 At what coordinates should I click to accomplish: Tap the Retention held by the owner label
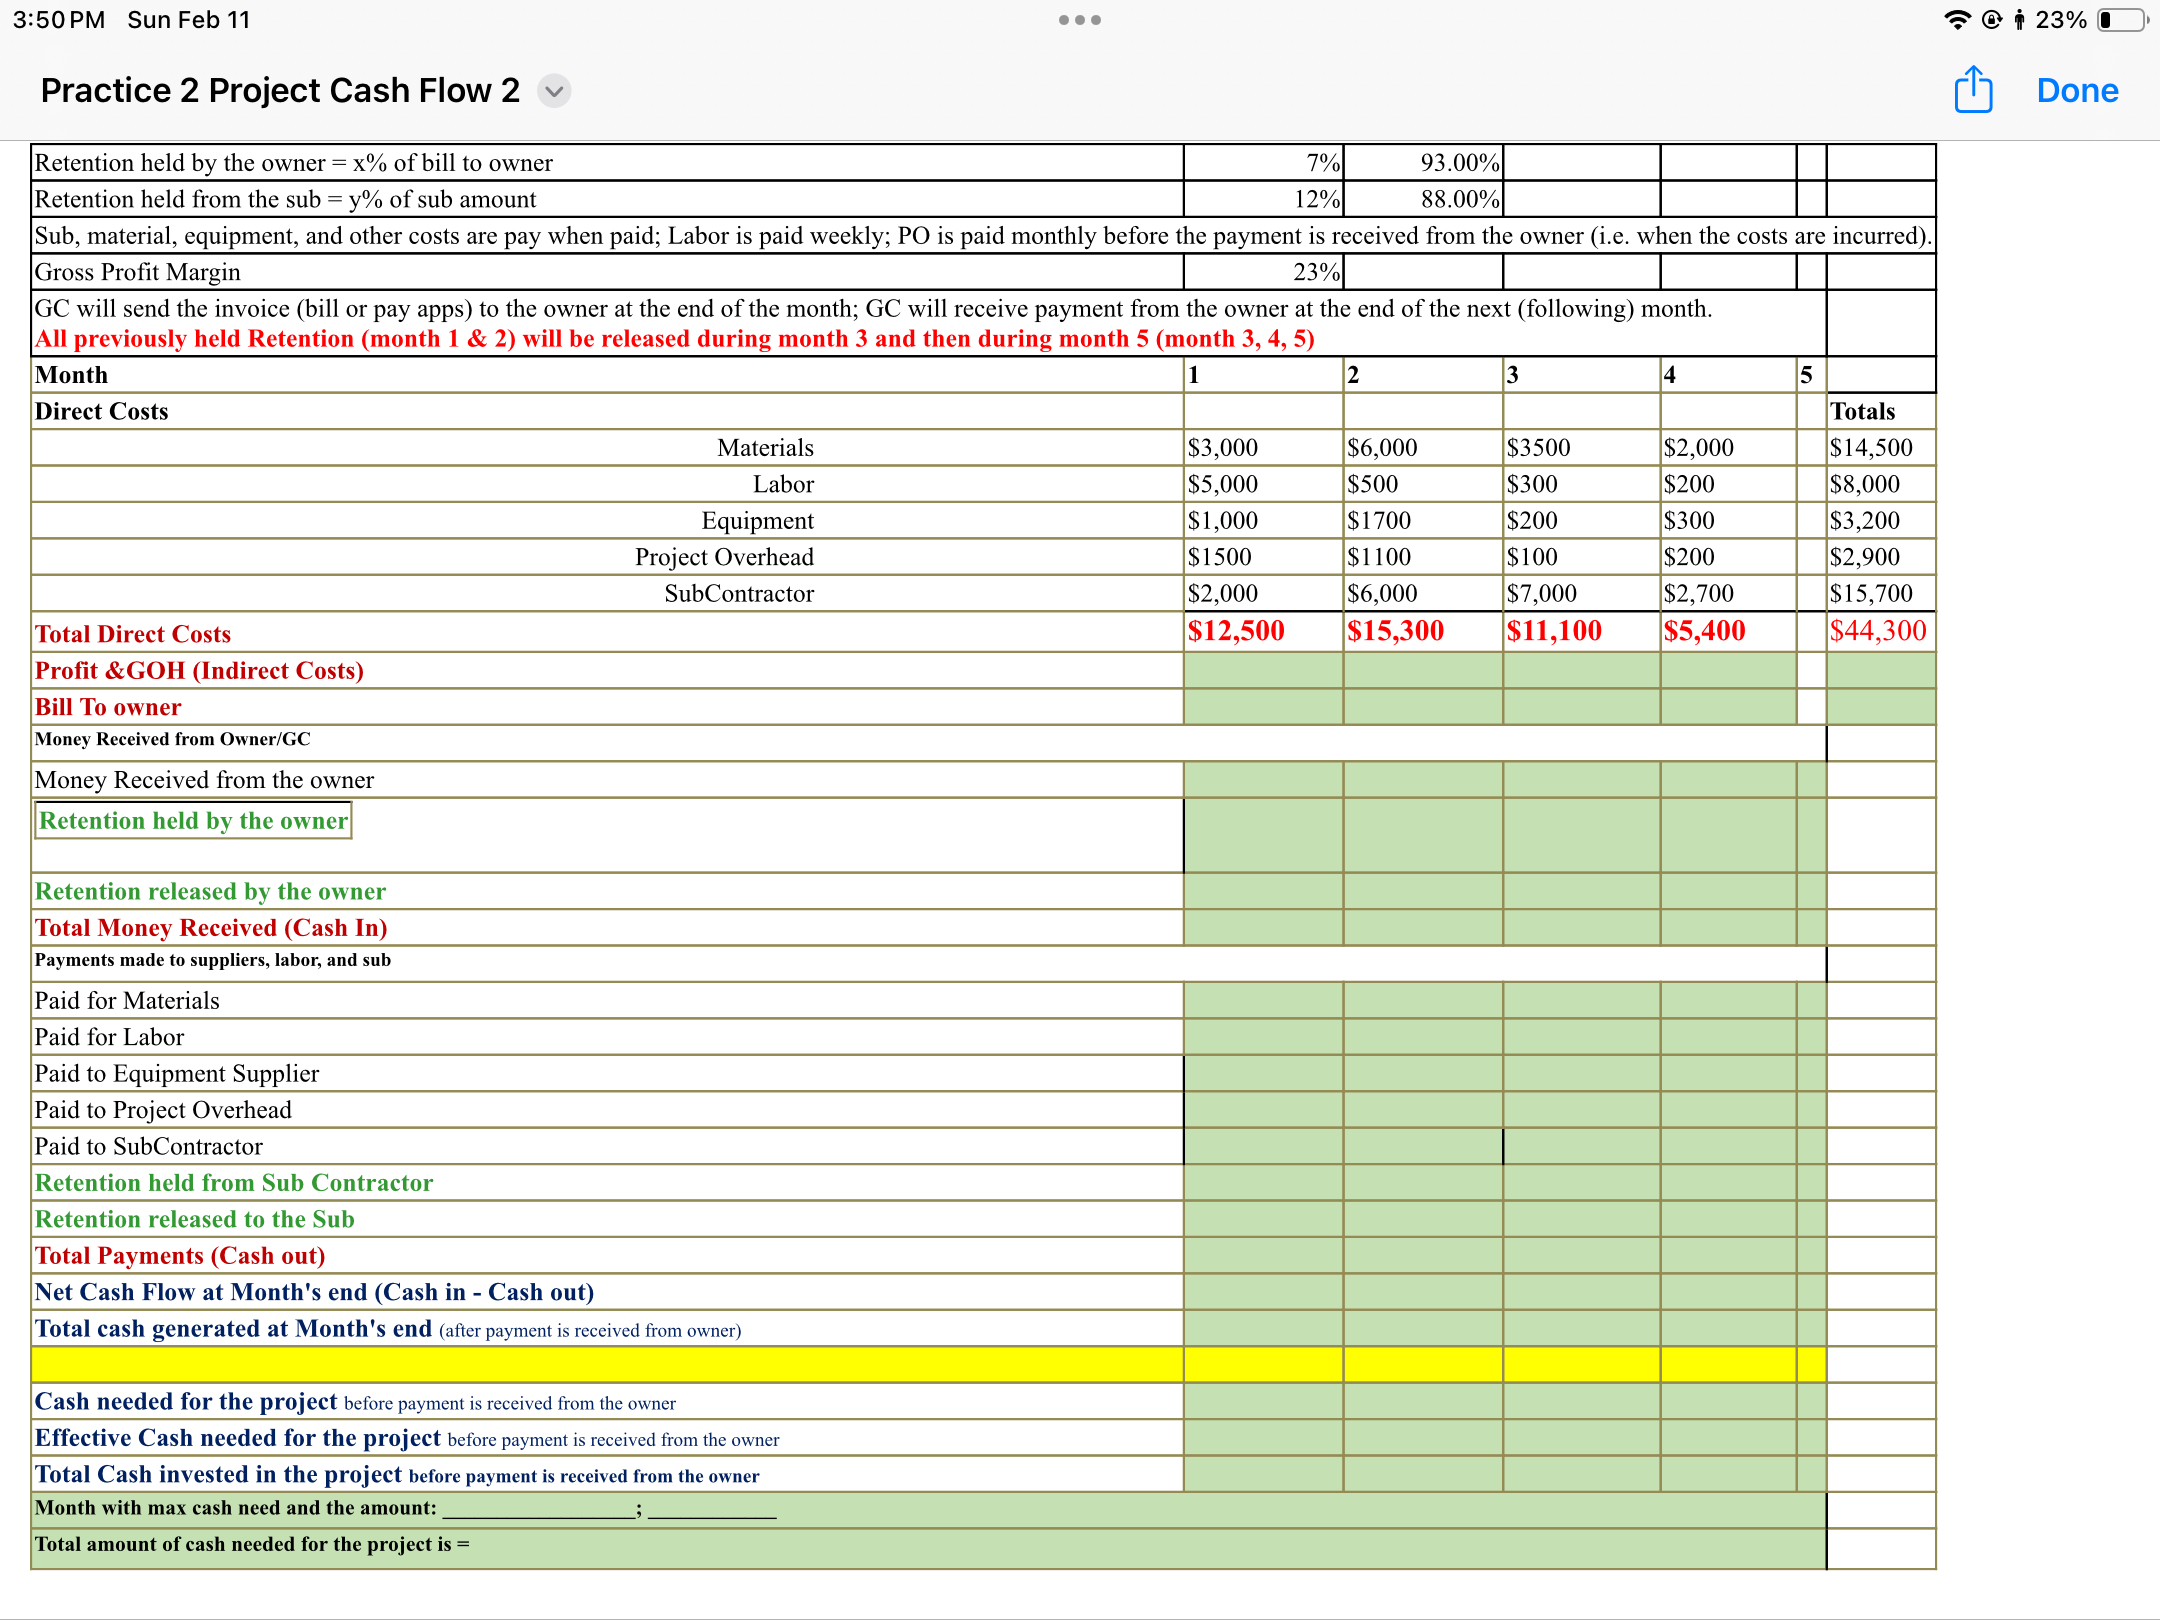pyautogui.click(x=193, y=821)
